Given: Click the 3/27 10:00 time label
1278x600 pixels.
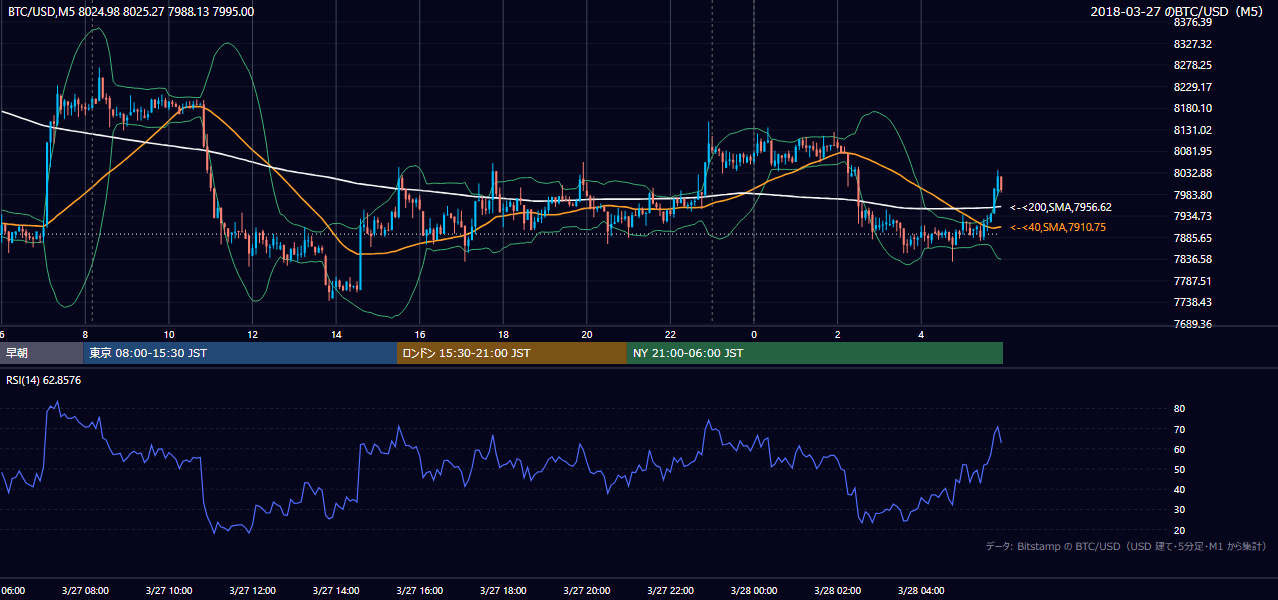Looking at the screenshot, I should click(x=169, y=590).
